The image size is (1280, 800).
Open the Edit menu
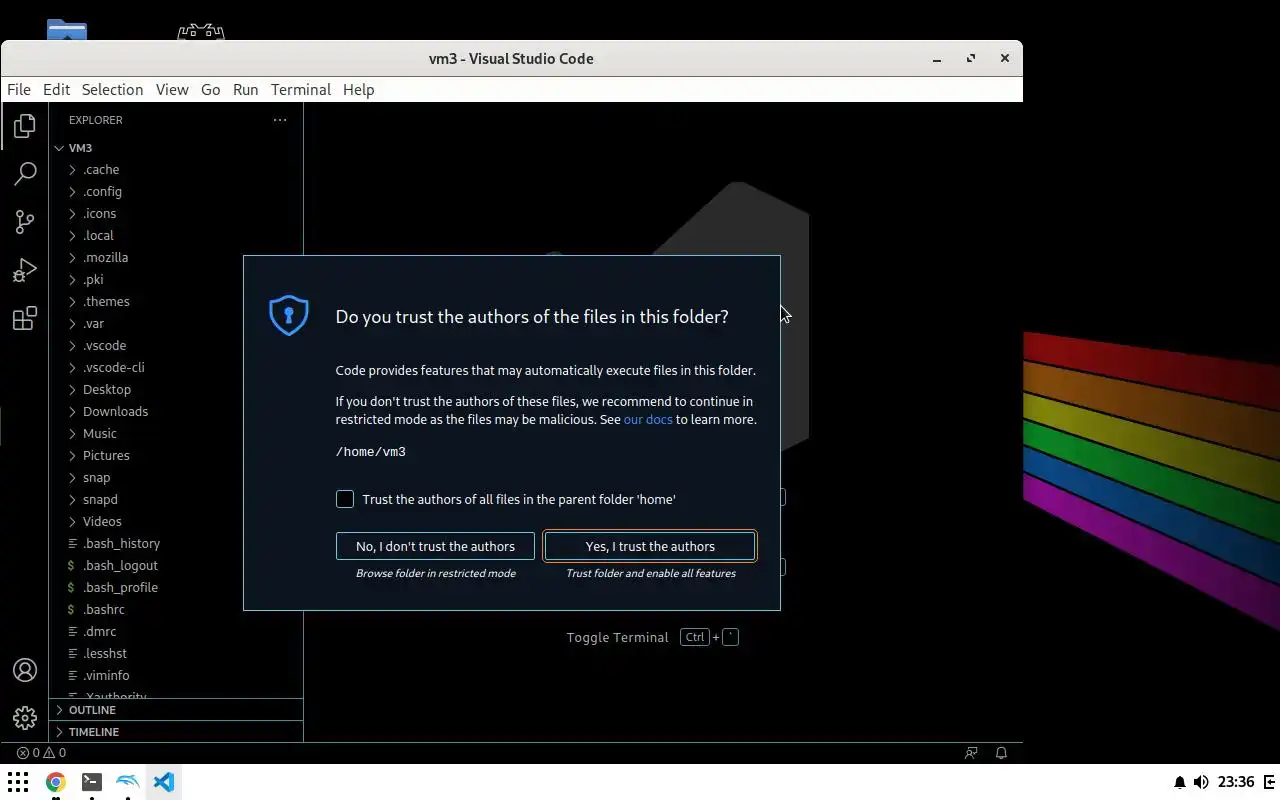click(x=56, y=89)
